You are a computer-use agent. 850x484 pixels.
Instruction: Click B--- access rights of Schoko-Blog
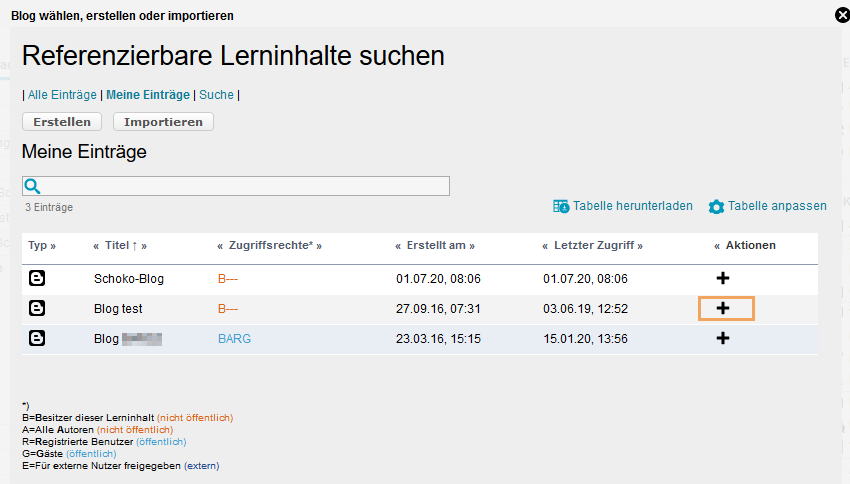click(228, 279)
